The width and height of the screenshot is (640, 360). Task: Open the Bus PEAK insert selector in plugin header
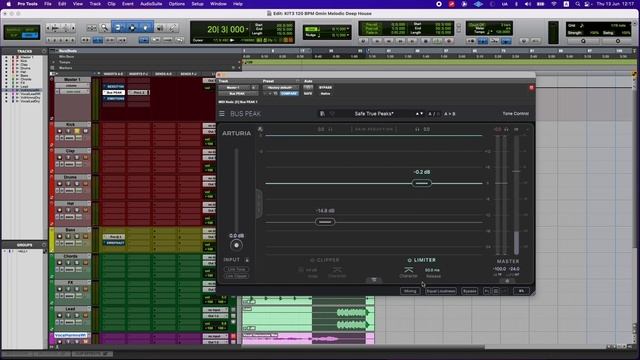[x=238, y=93]
